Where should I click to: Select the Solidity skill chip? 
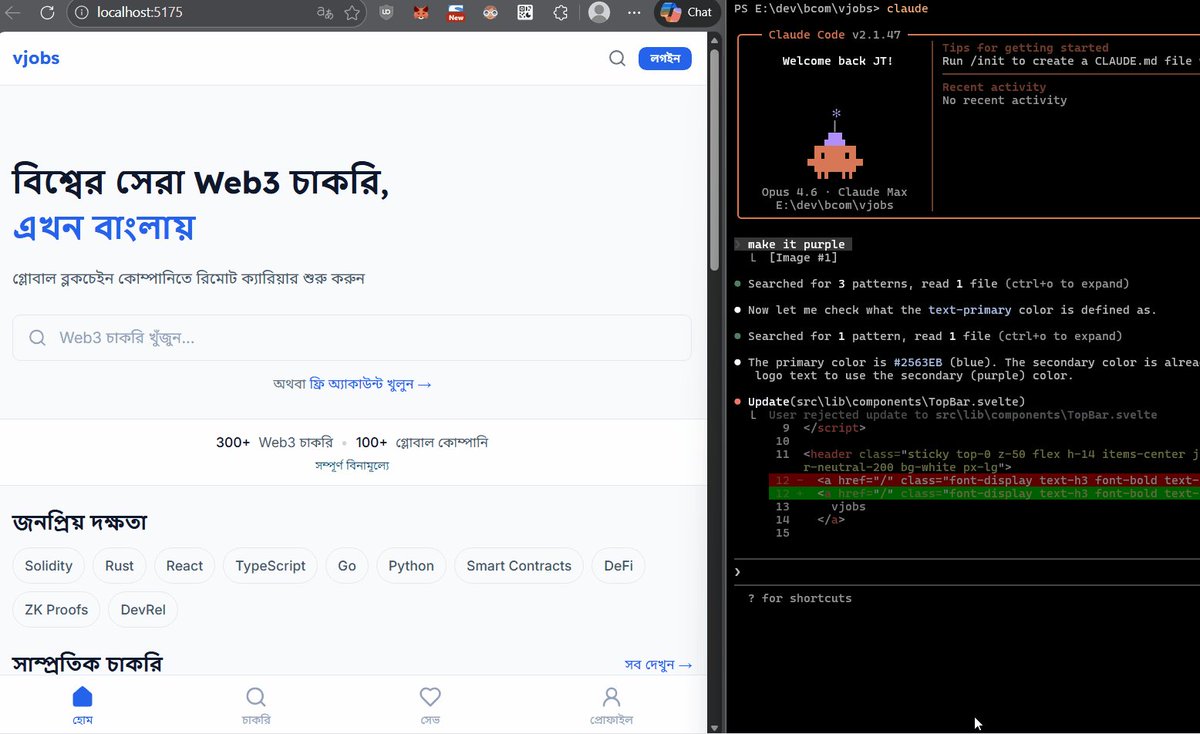49,566
